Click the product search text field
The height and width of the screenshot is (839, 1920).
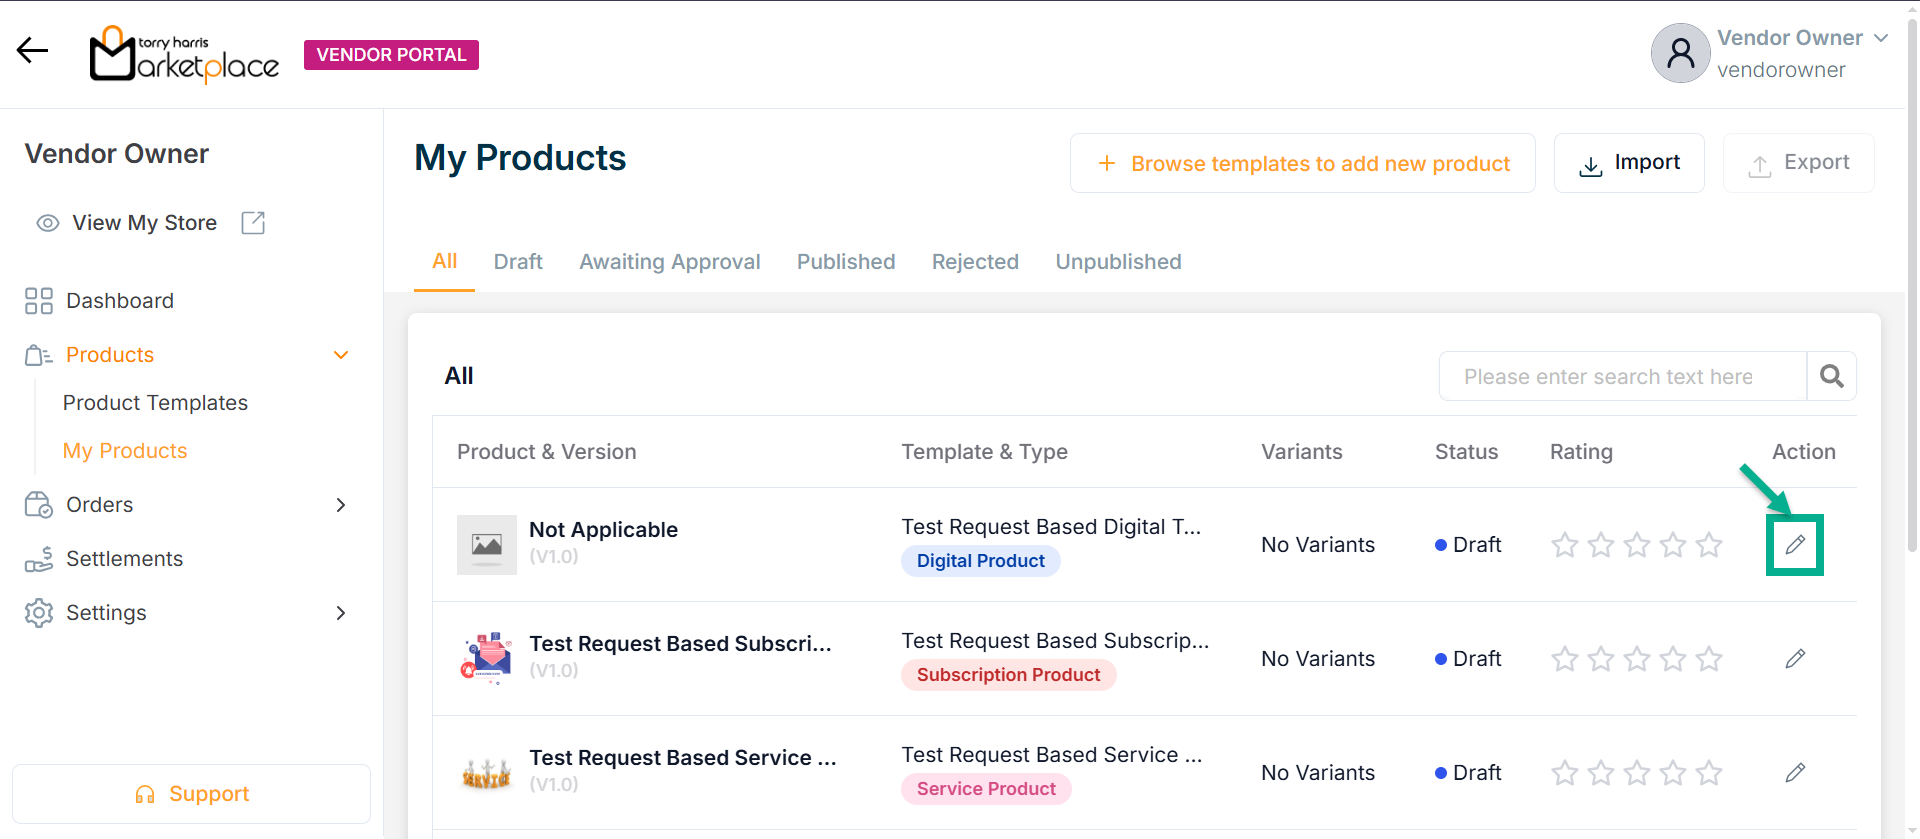tap(1621, 376)
